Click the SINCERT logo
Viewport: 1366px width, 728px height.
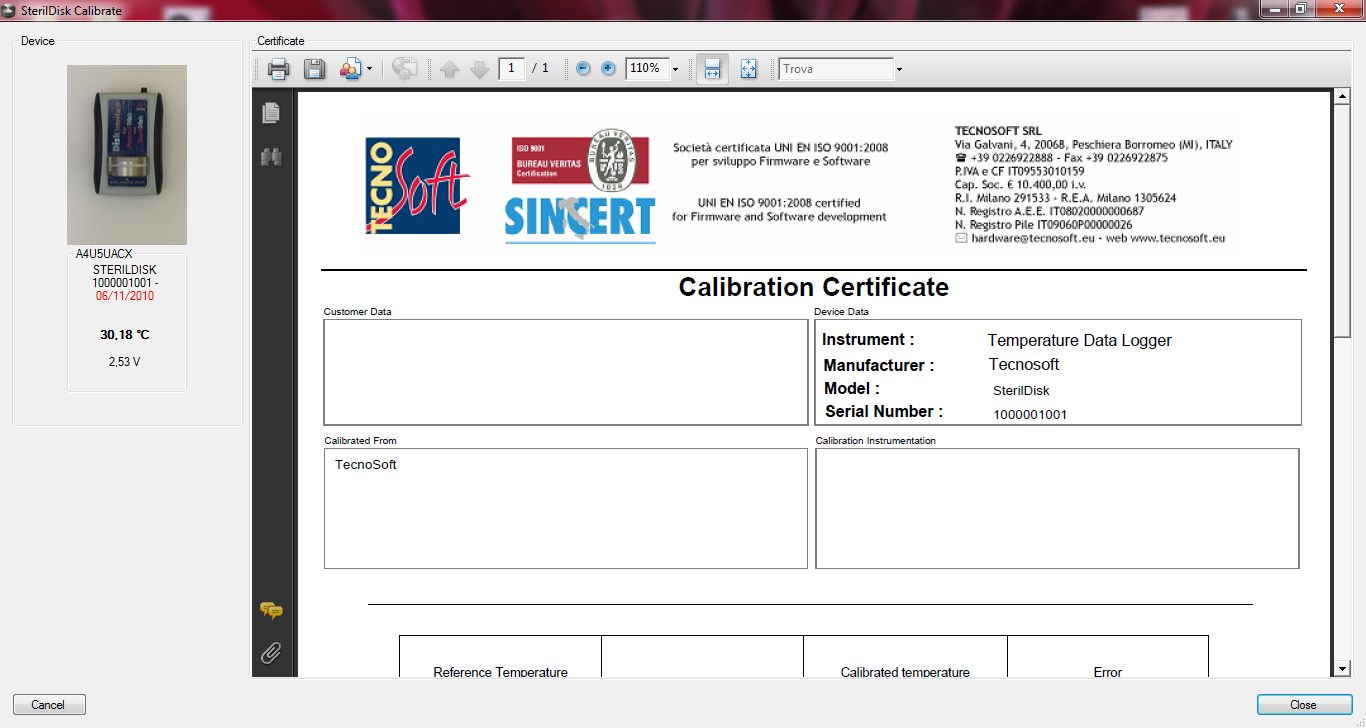(580, 218)
